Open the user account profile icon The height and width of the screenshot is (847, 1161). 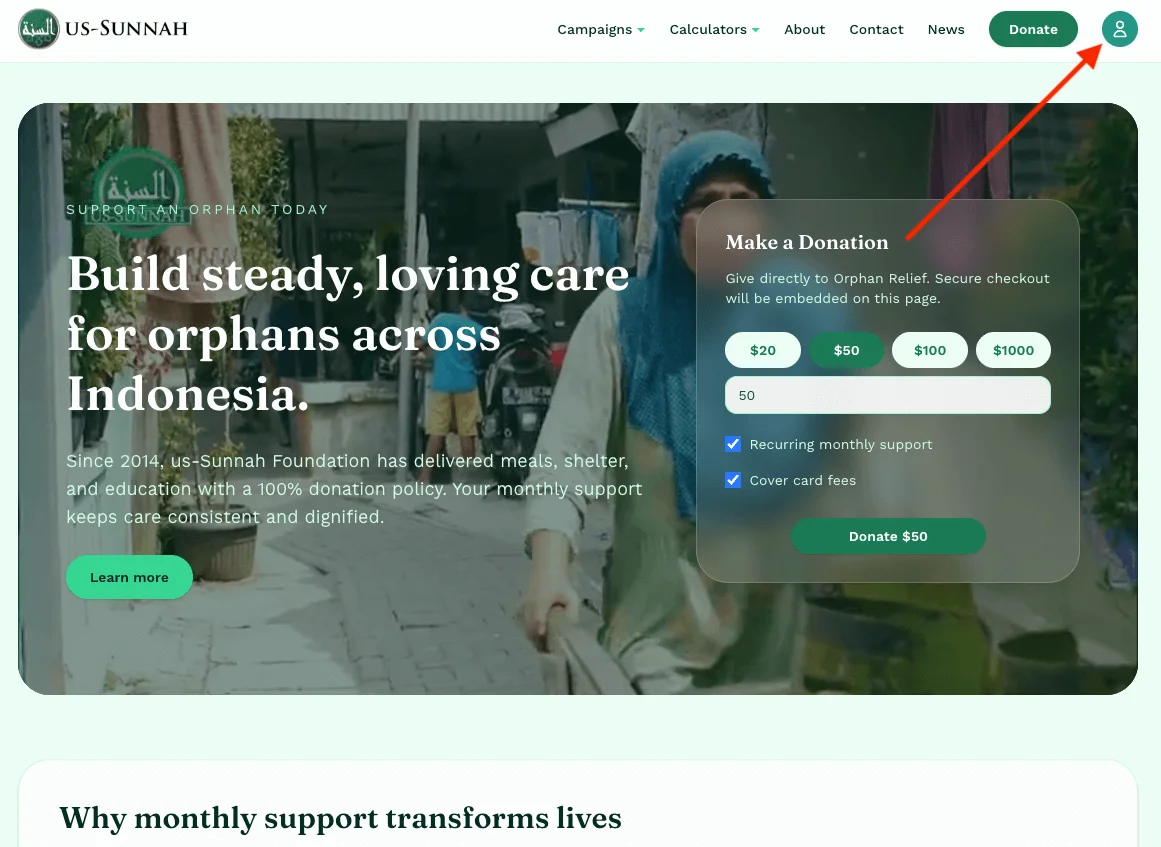pyautogui.click(x=1119, y=29)
